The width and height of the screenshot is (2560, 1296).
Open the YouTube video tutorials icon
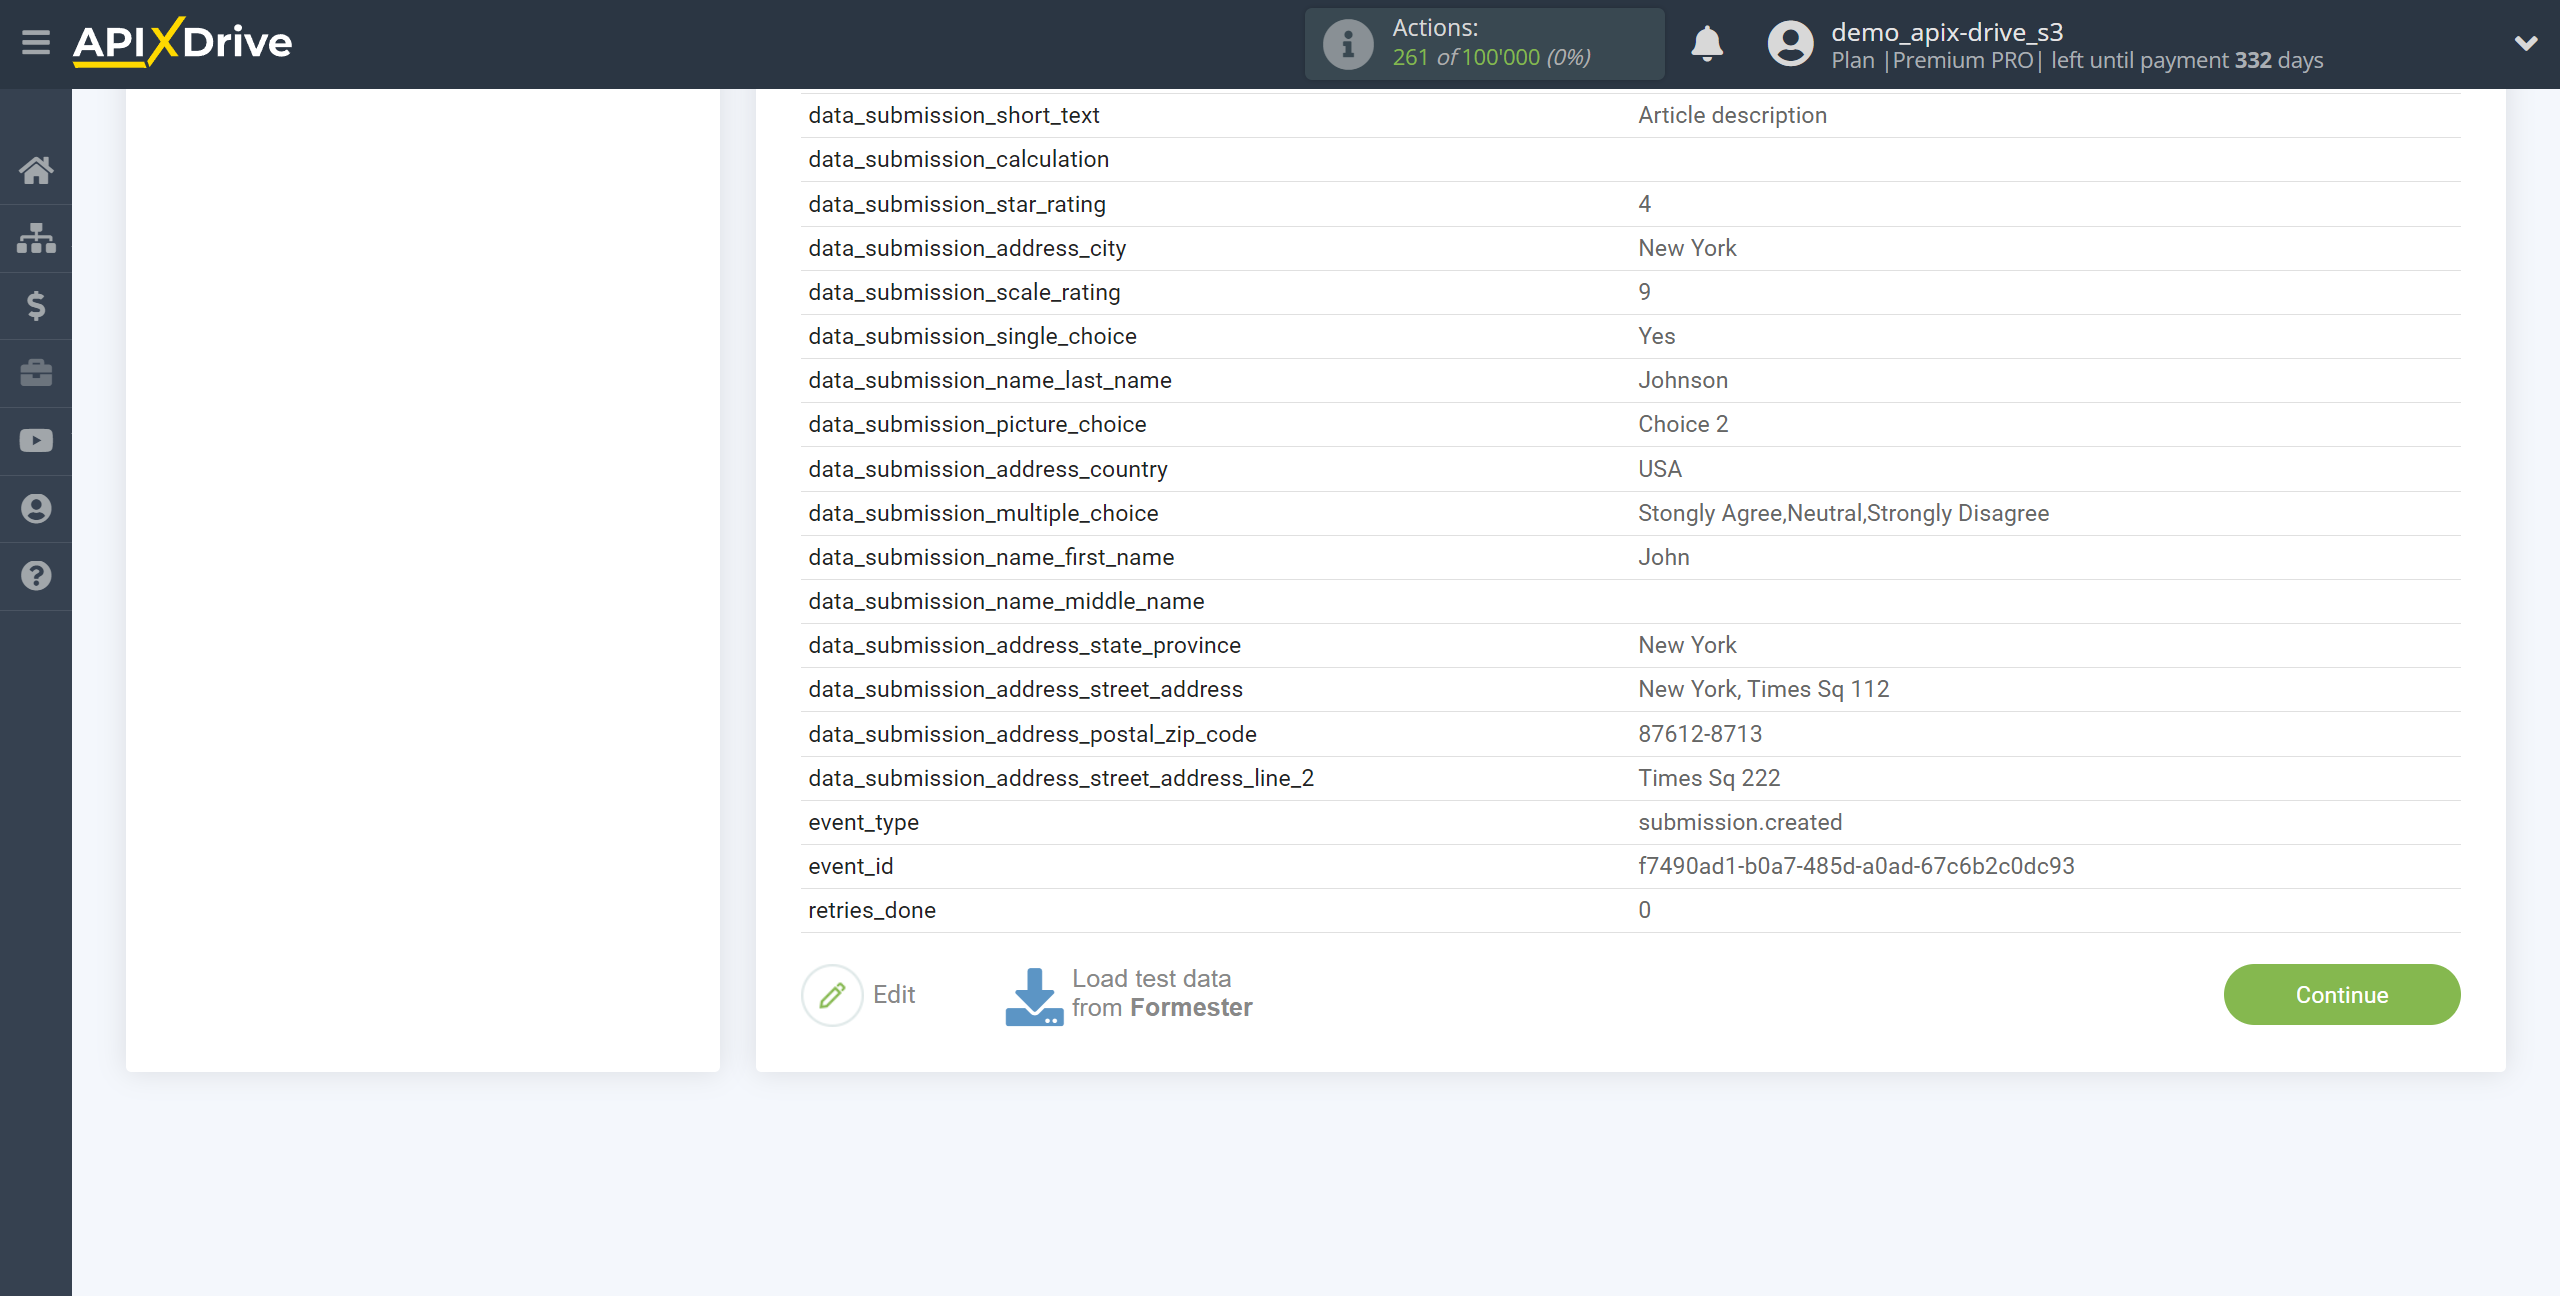(x=36, y=441)
